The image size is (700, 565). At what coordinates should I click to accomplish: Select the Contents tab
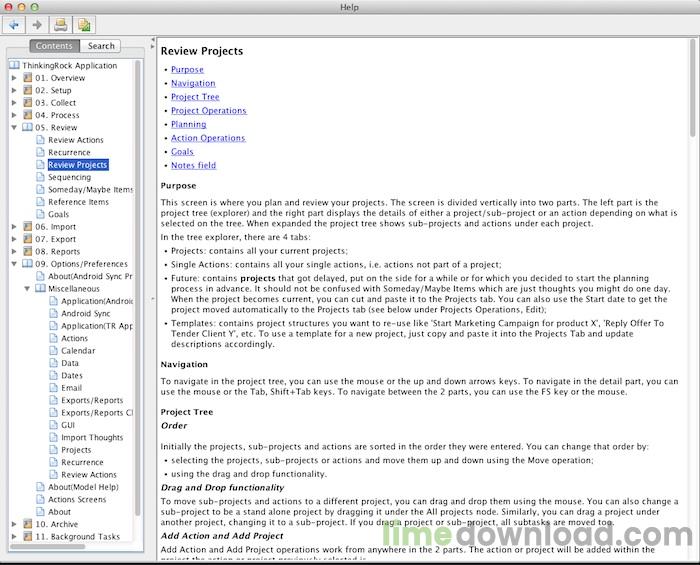point(54,46)
